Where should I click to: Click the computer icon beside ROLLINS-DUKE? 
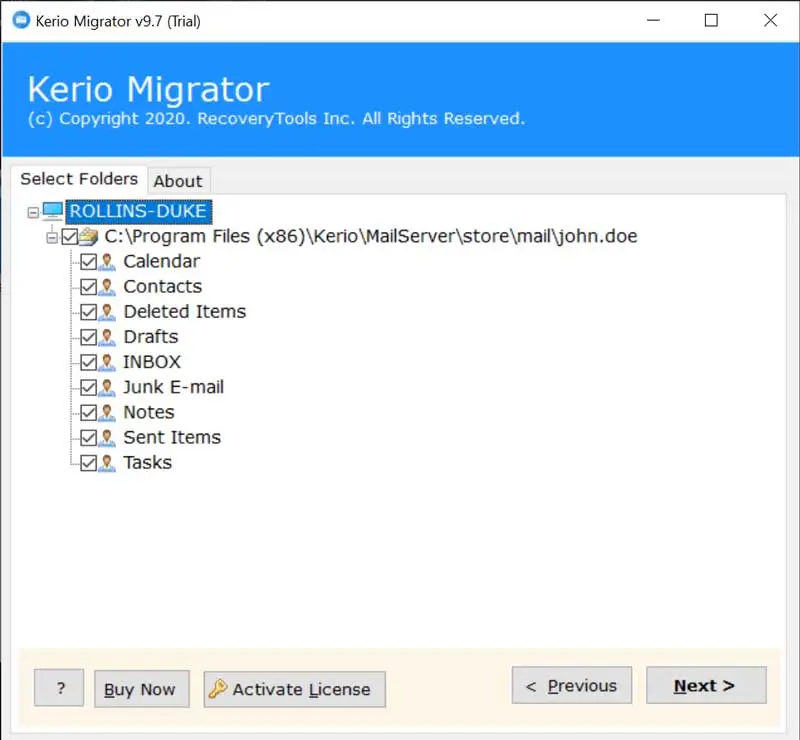52,211
